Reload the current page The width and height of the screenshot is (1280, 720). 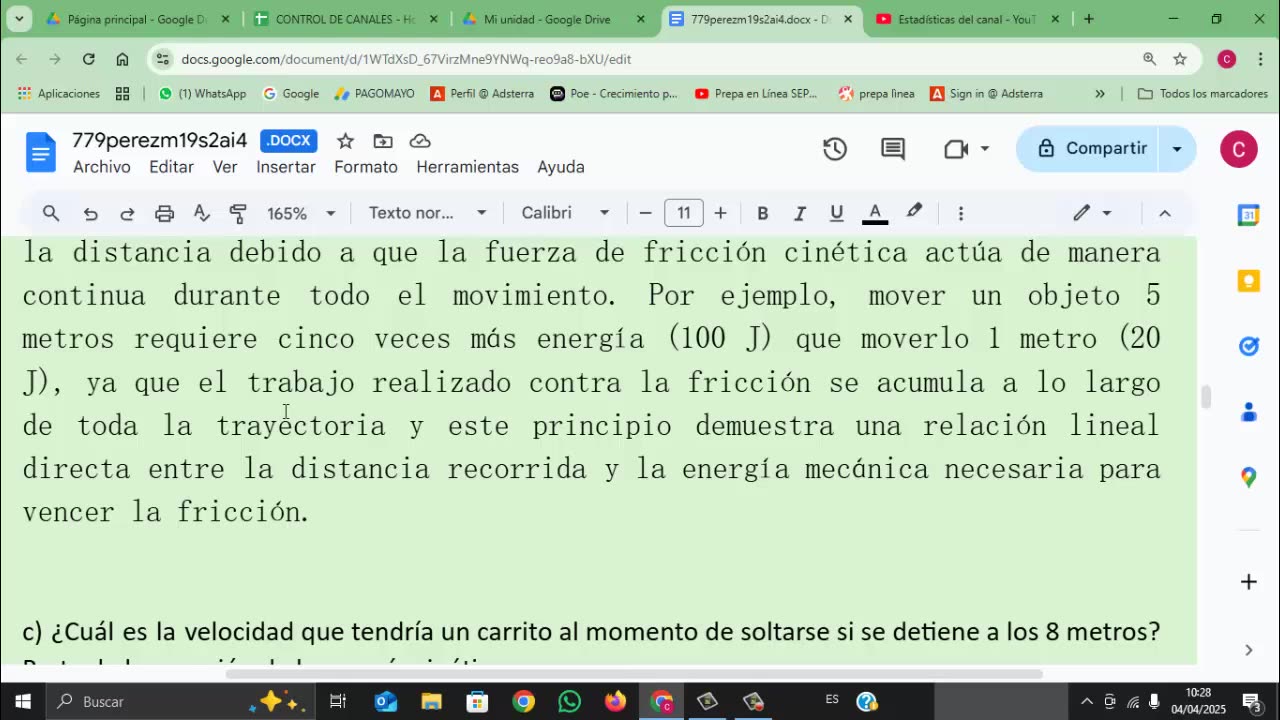pos(89,59)
